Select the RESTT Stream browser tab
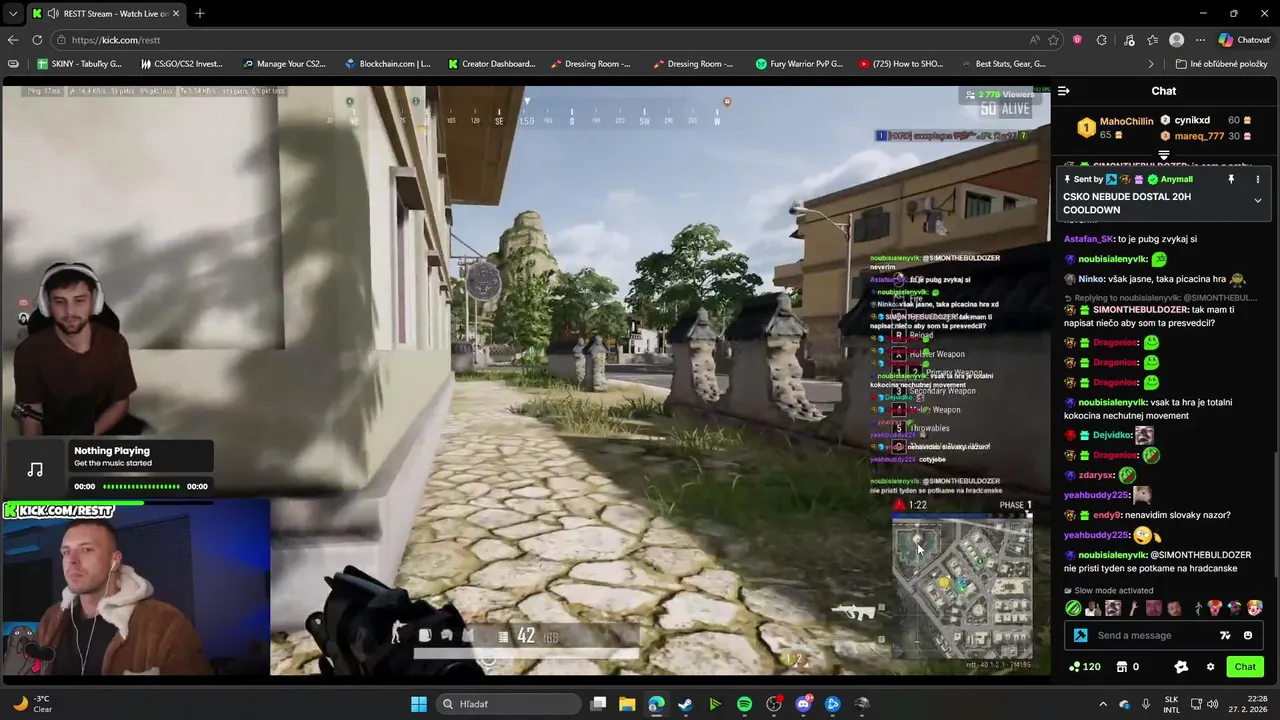This screenshot has width=1280, height=720. 108,13
